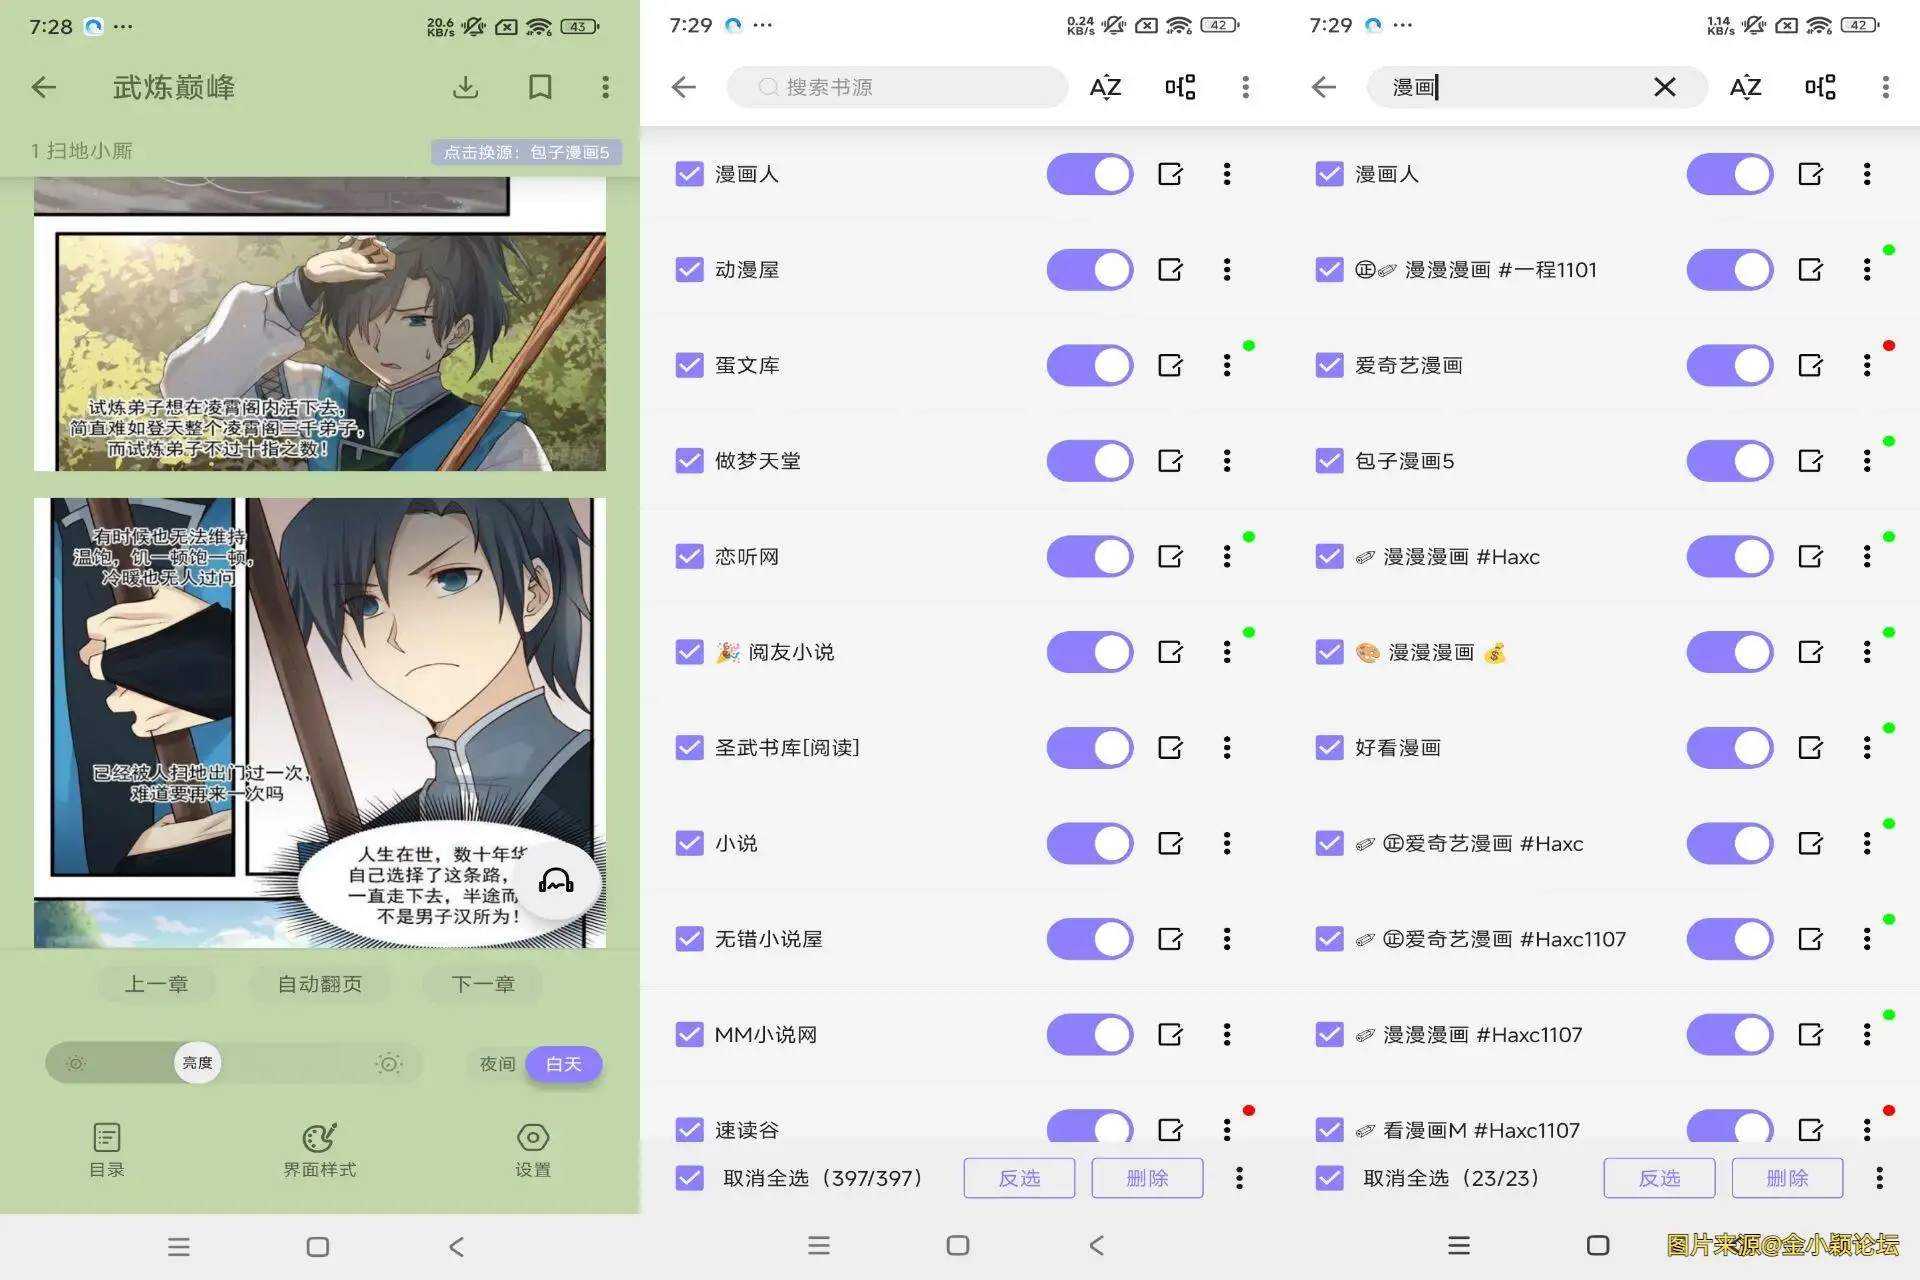Open the three-dot options for 恋听网

click(x=1226, y=556)
